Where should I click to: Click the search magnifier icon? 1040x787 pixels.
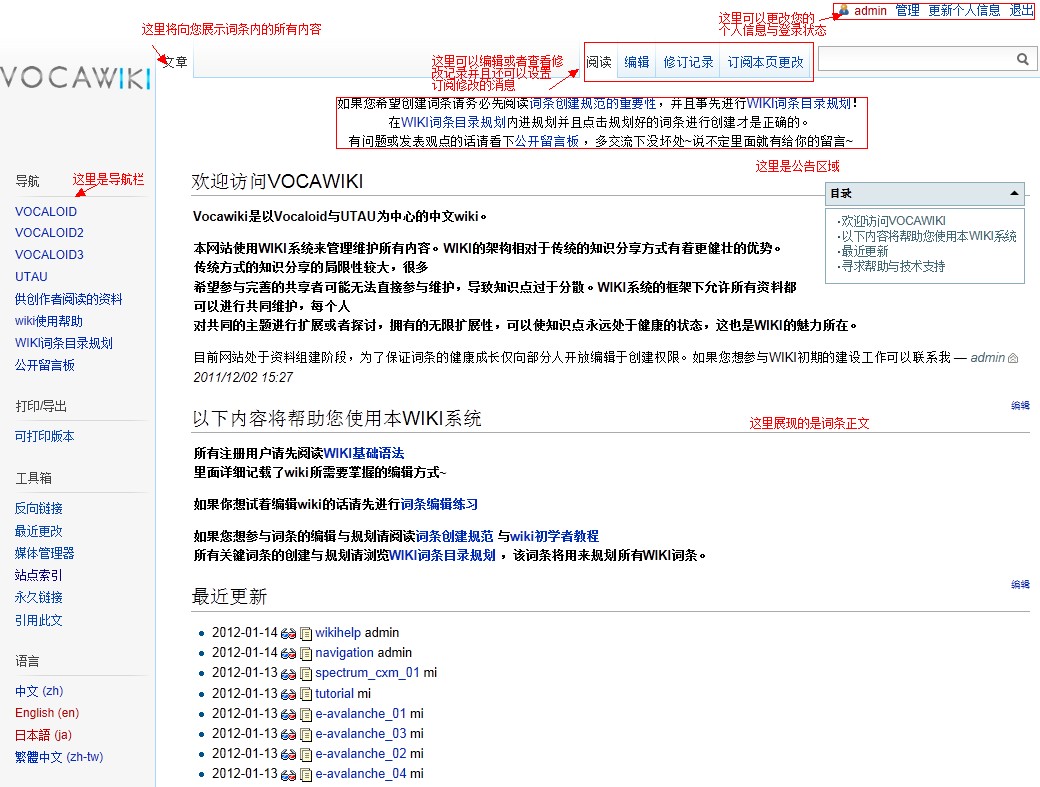(x=1023, y=59)
